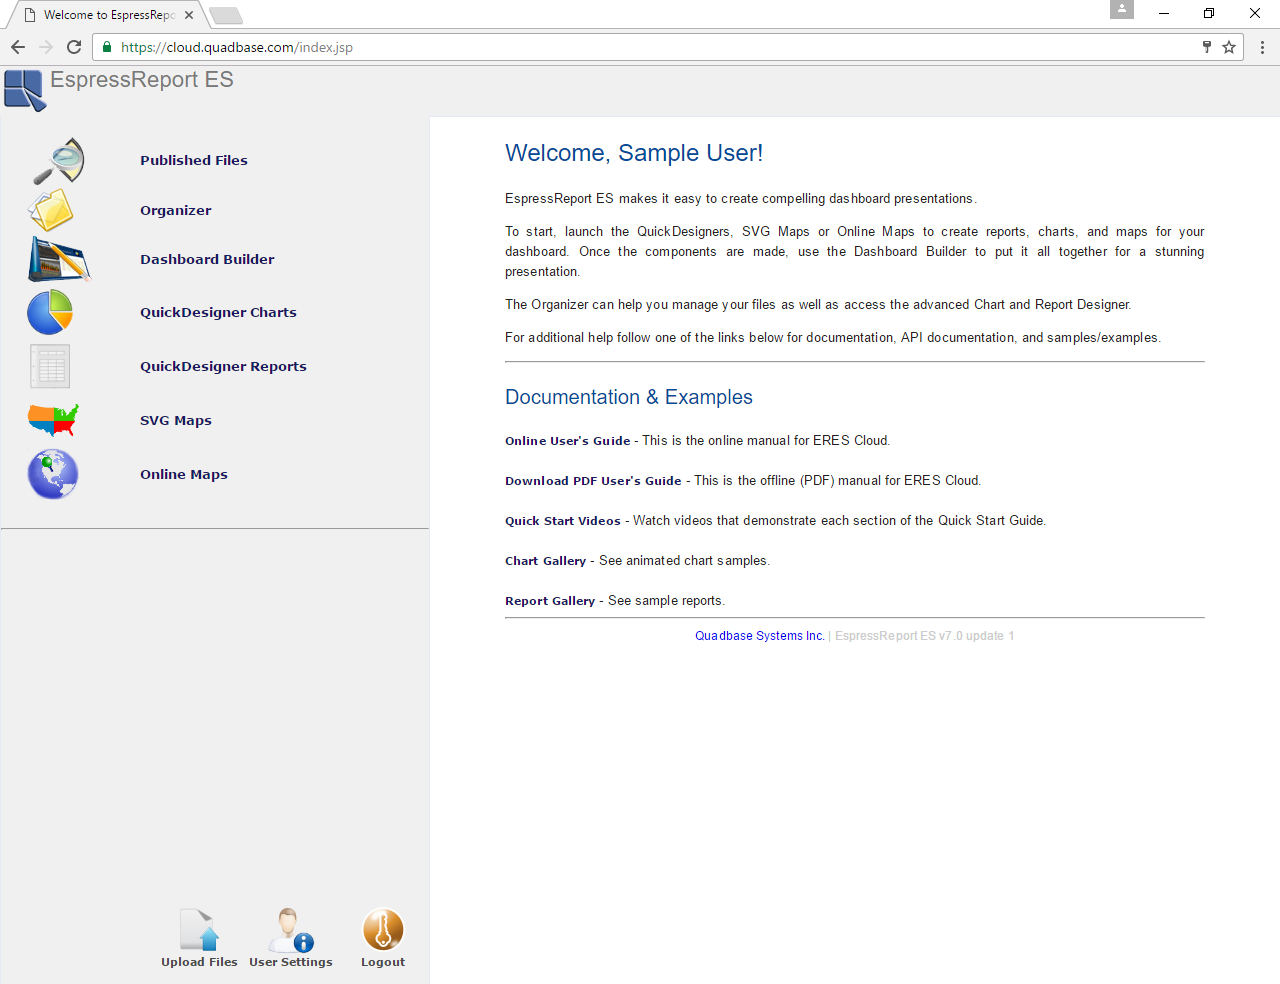Click EspressReport ES v7.0 update 1 text

click(925, 636)
